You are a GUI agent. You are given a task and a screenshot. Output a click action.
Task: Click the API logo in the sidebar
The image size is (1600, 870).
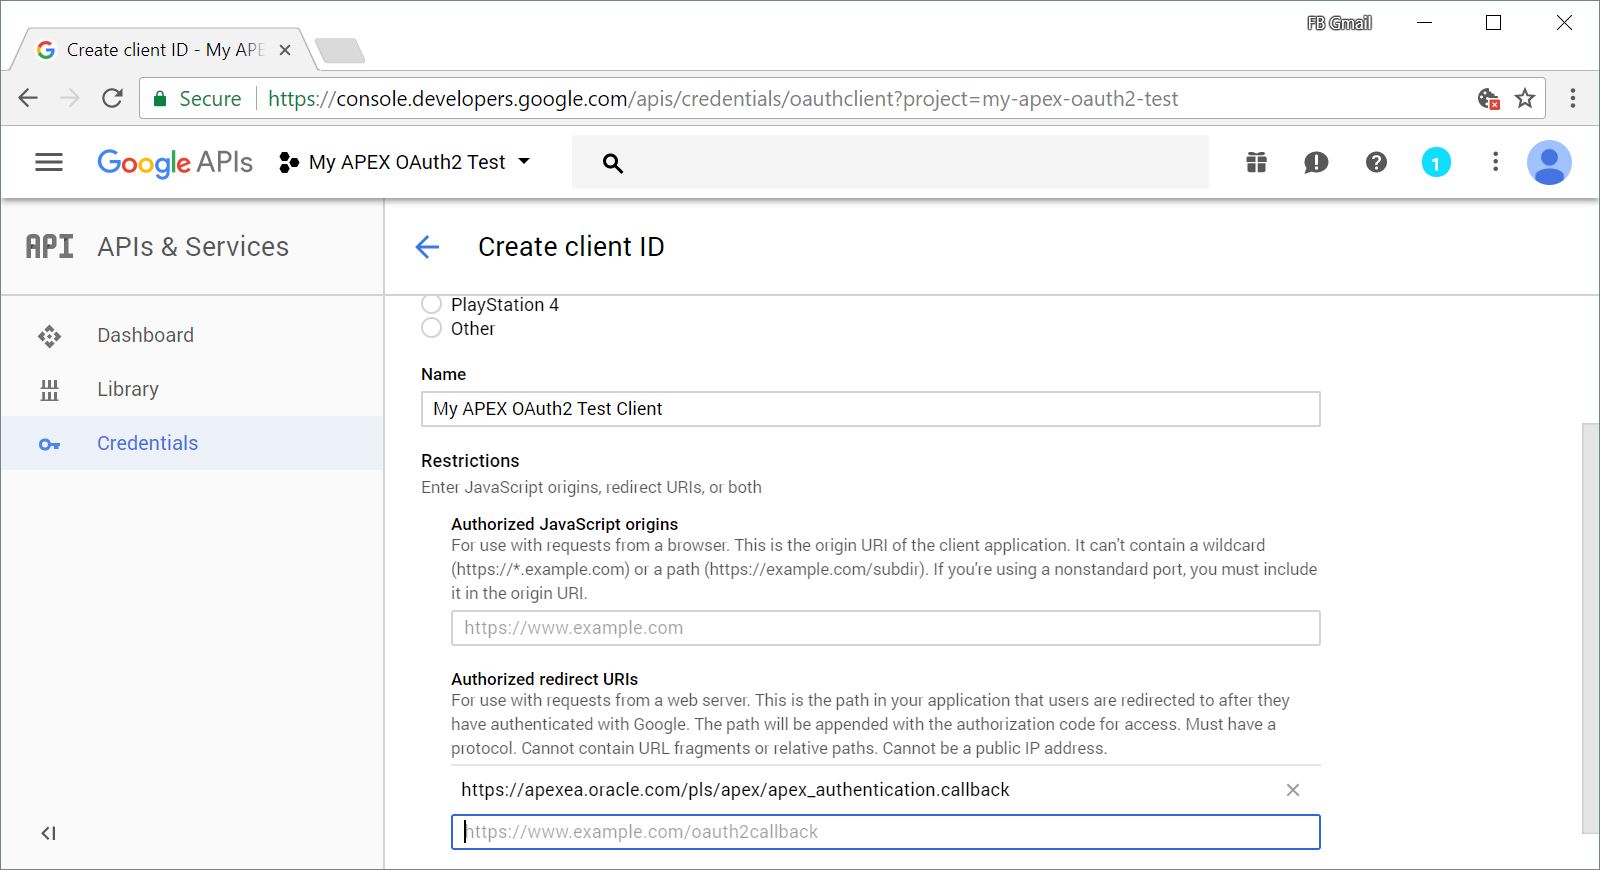click(x=49, y=246)
